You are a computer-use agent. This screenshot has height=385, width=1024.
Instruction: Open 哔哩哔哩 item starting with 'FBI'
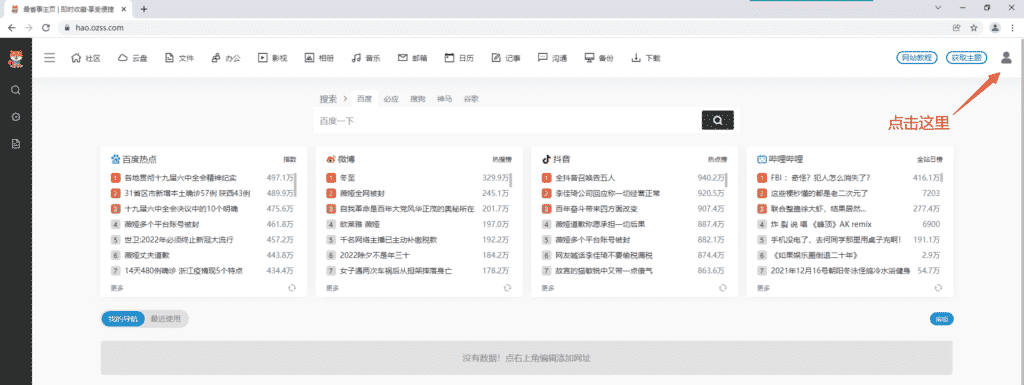820,177
